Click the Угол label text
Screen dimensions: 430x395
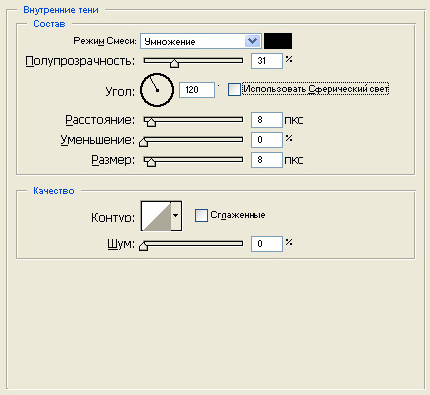pyautogui.click(x=120, y=91)
